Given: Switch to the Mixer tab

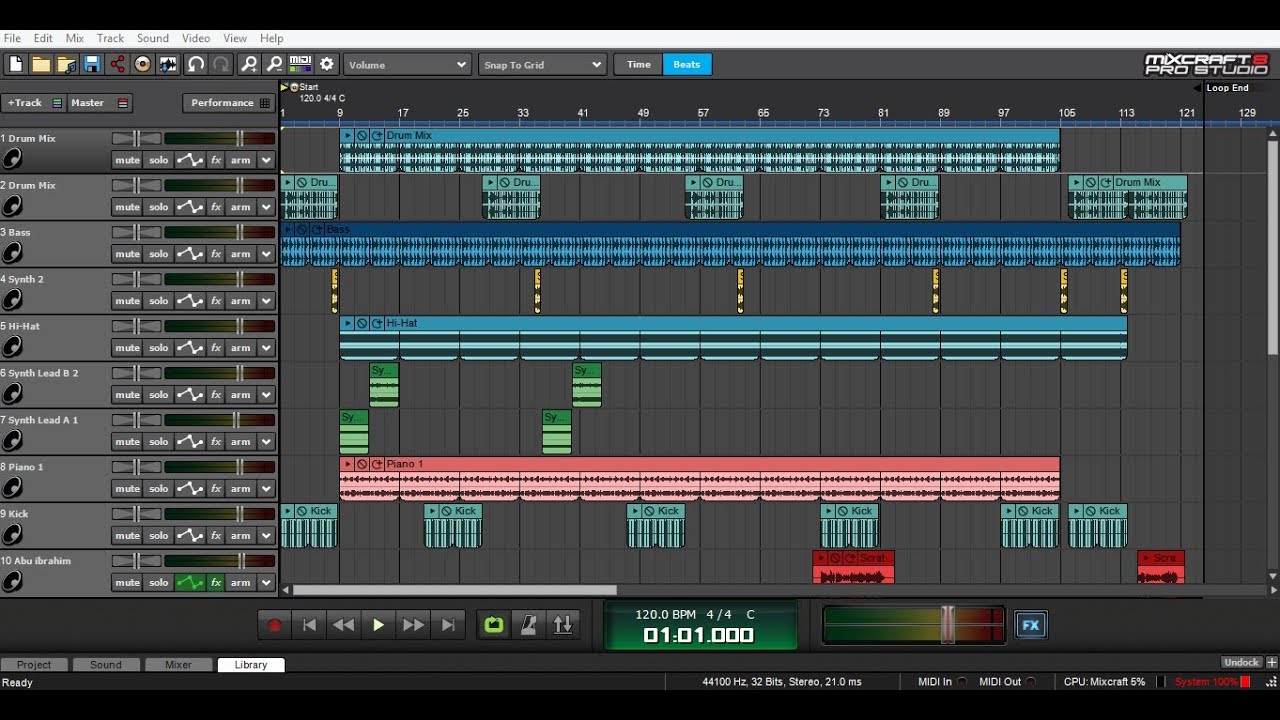Looking at the screenshot, I should (178, 665).
